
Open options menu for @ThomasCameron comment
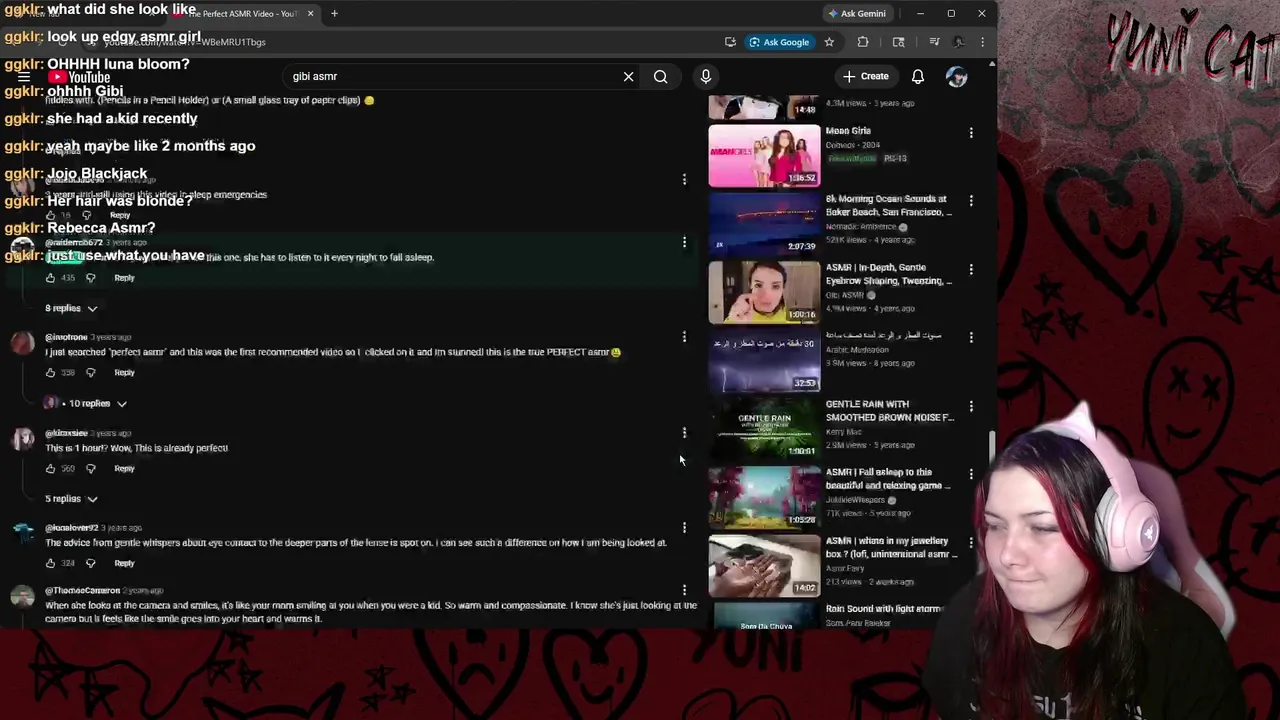pos(684,590)
